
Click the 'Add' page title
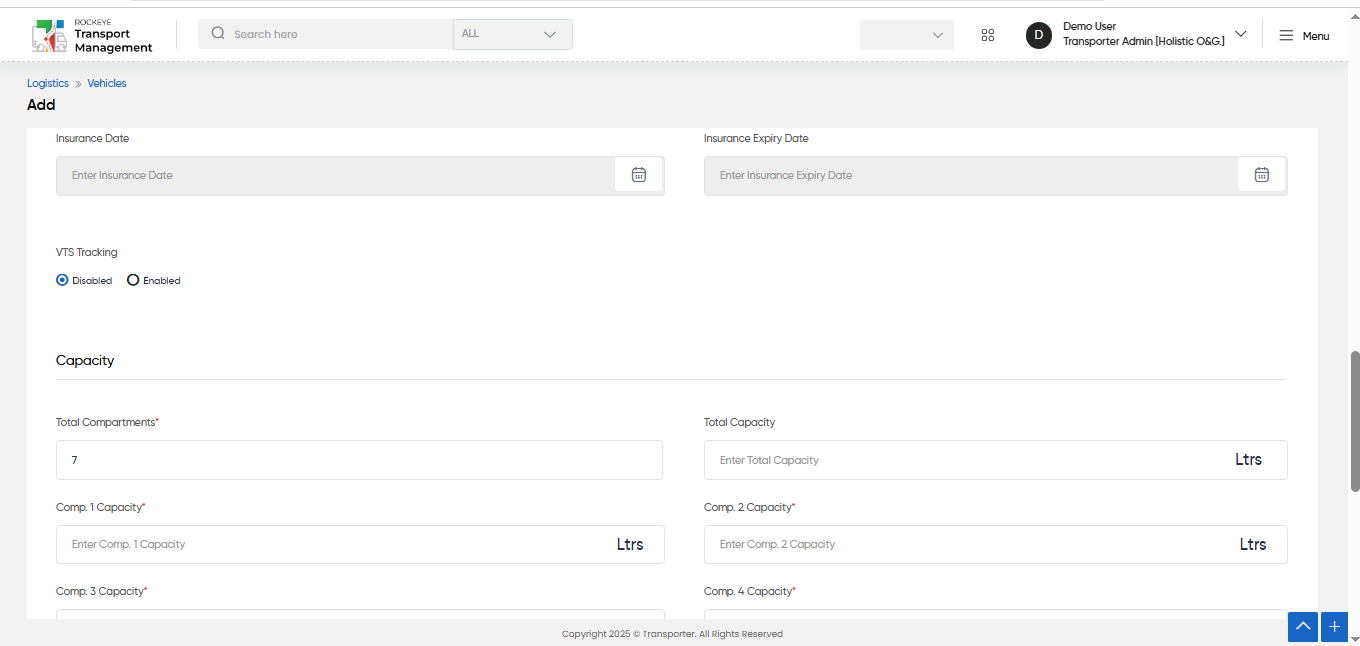coord(41,105)
